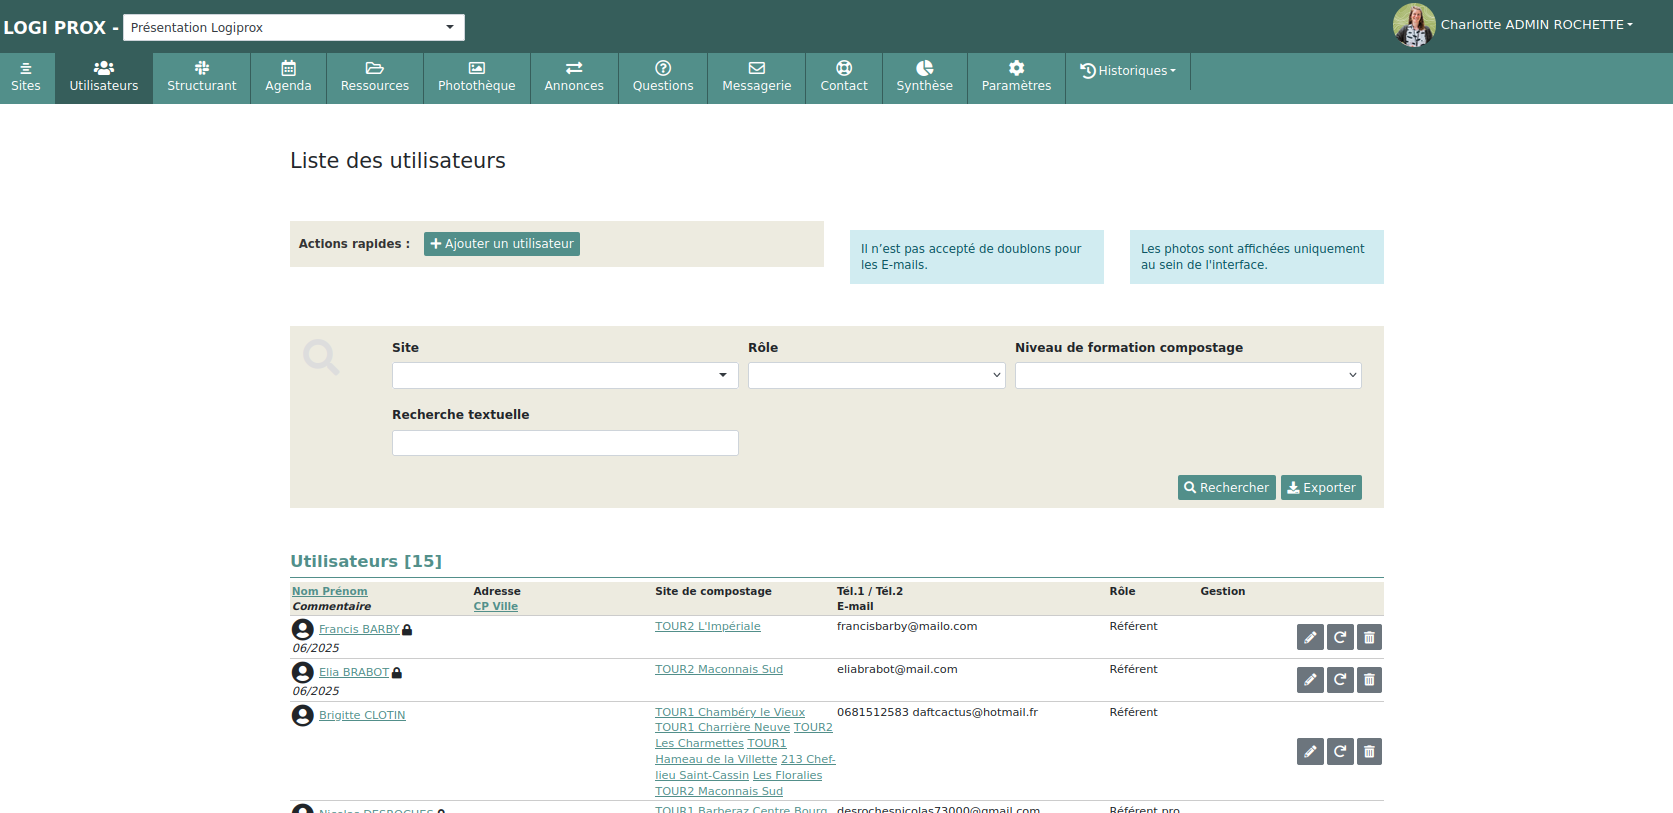Open TOUR2 Maconnais Sud link in Elia BRABOT row
Image resolution: width=1673 pixels, height=813 pixels.
(x=719, y=670)
